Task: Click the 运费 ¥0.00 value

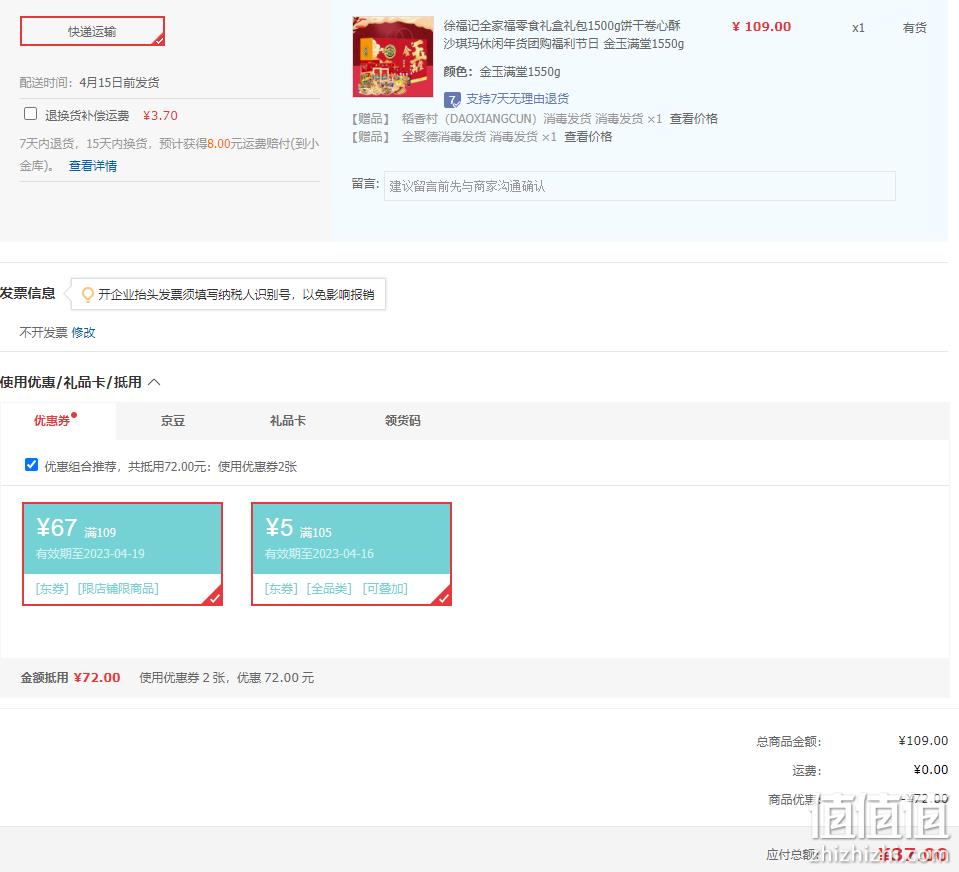Action: click(931, 770)
